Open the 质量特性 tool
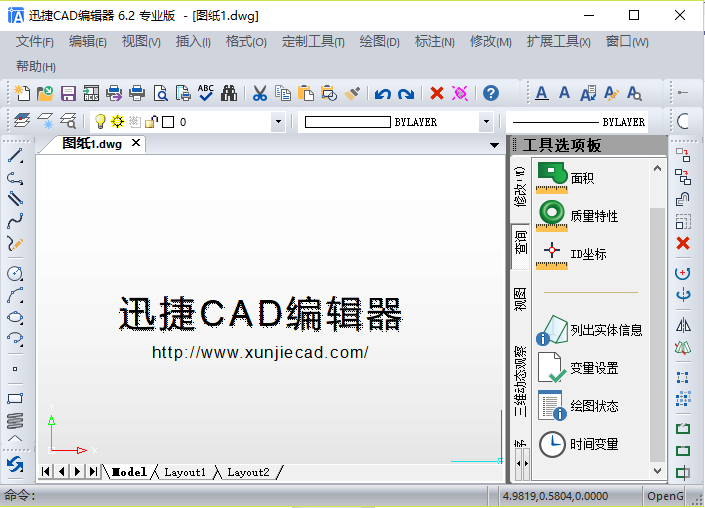Screen dimensions: 705x508 (577, 216)
